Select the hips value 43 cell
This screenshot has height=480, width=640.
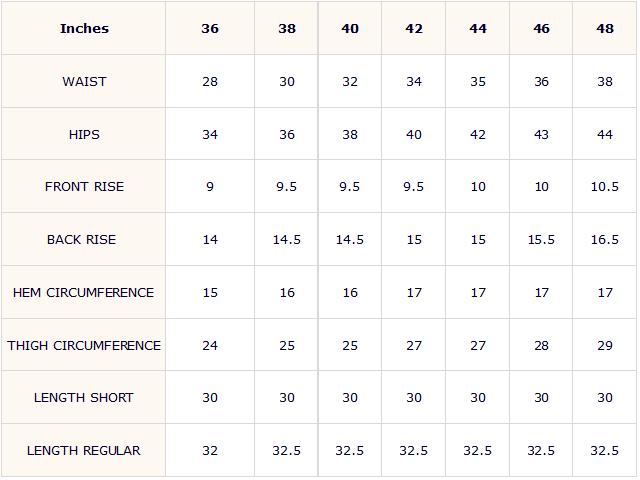pos(541,134)
